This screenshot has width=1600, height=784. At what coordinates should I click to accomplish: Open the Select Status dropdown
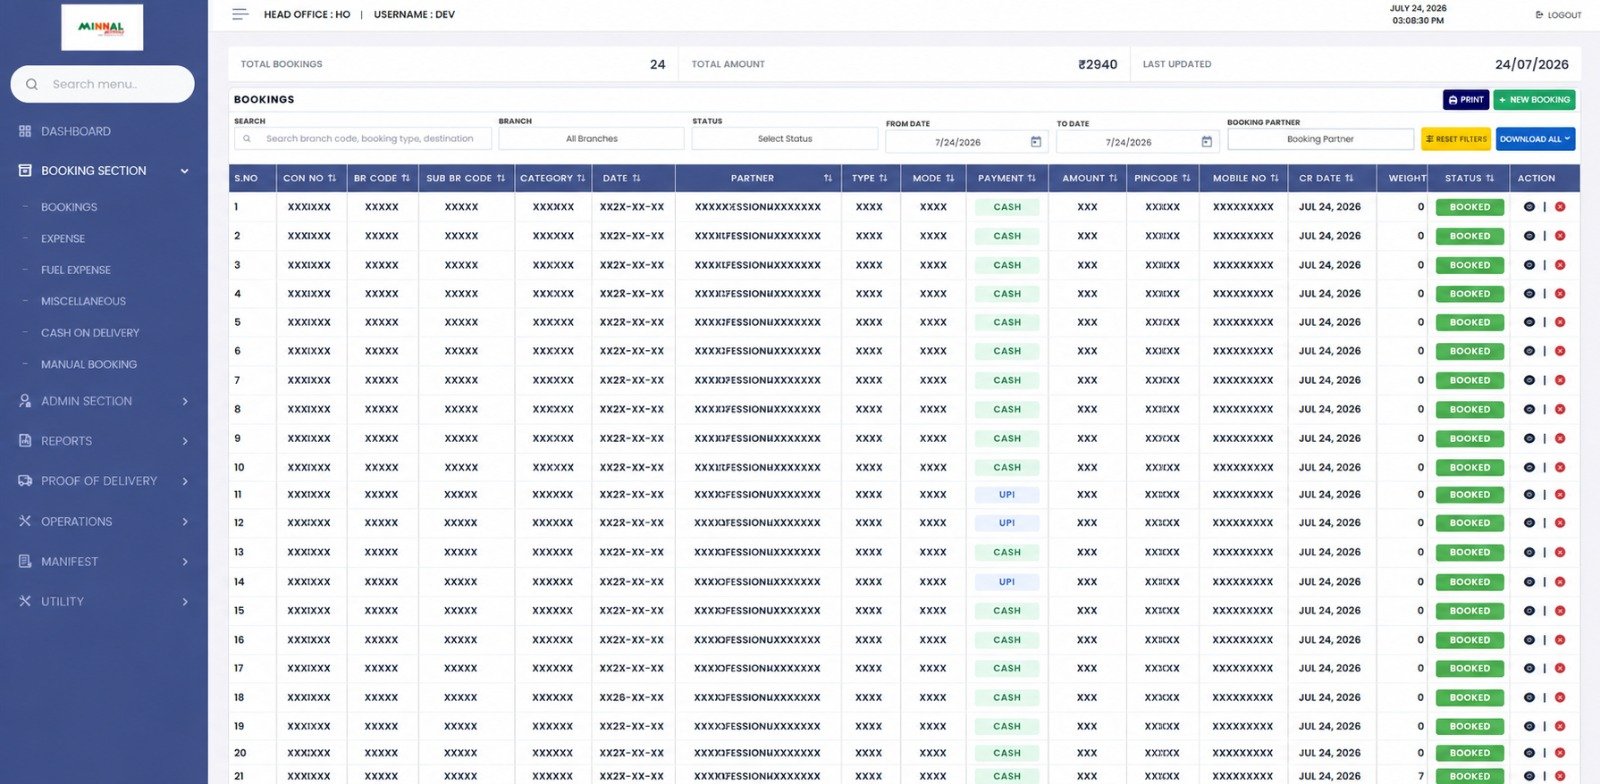[x=785, y=139]
